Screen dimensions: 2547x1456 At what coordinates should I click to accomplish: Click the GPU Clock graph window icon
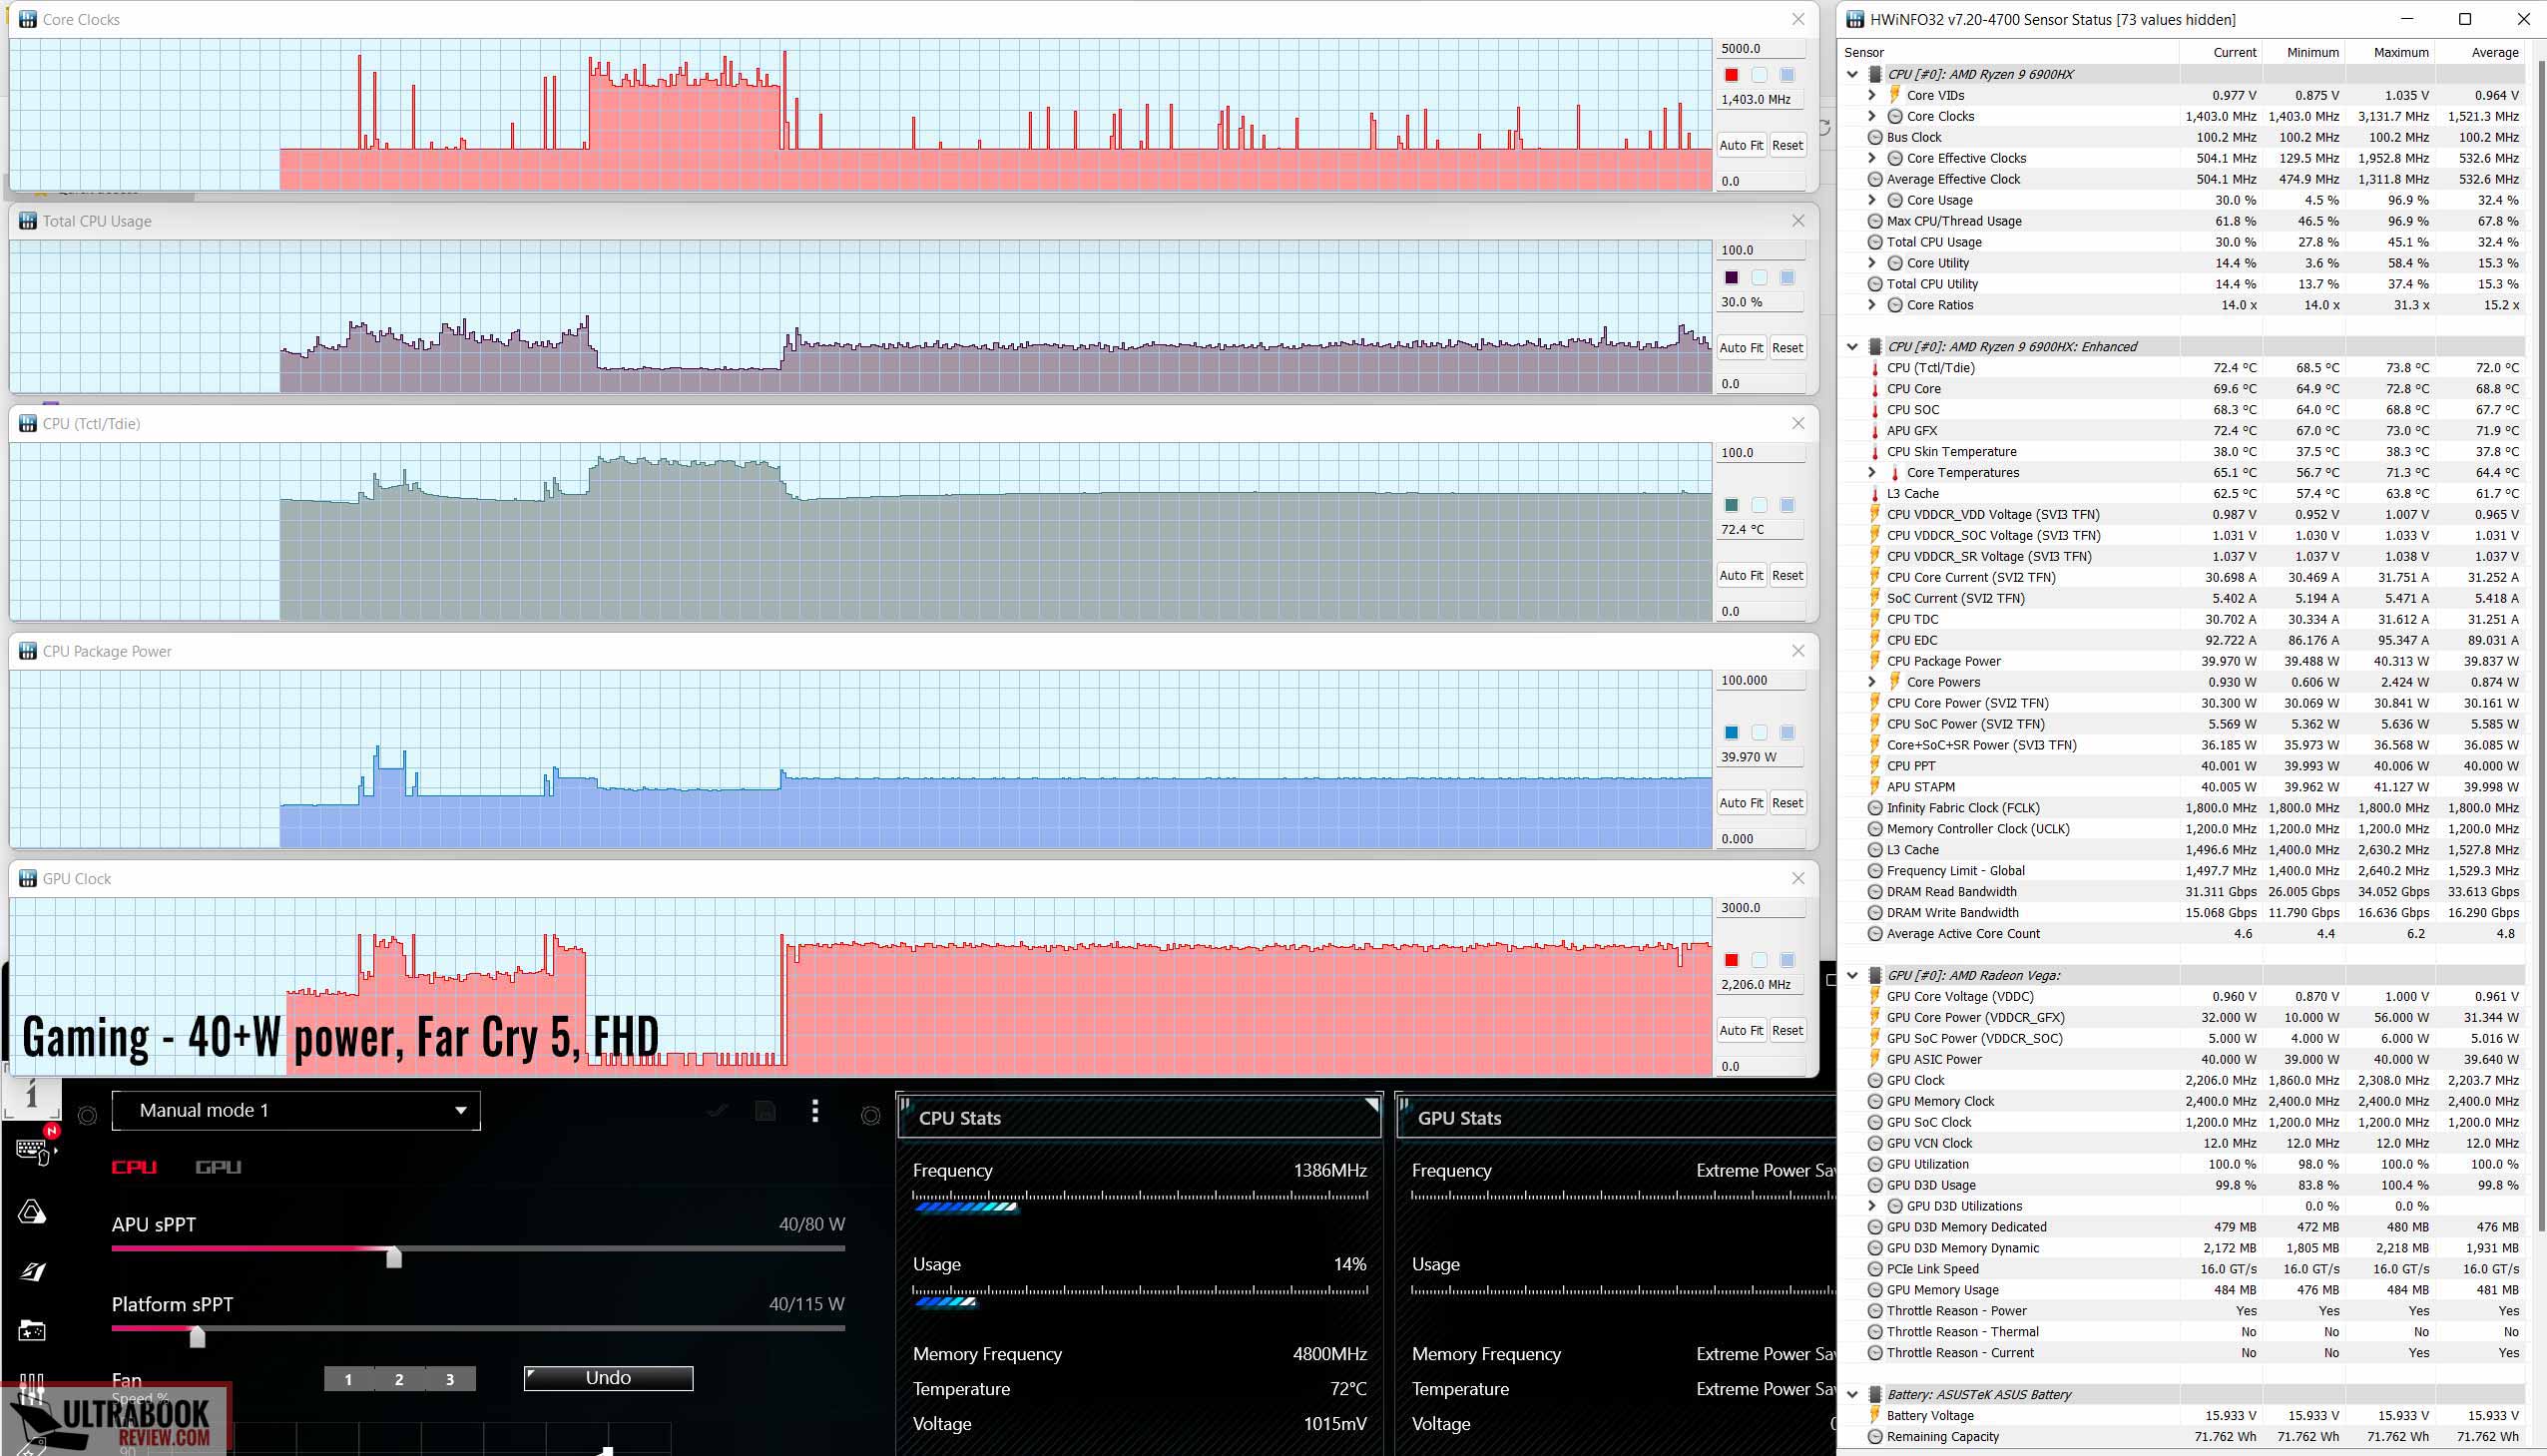[27, 878]
